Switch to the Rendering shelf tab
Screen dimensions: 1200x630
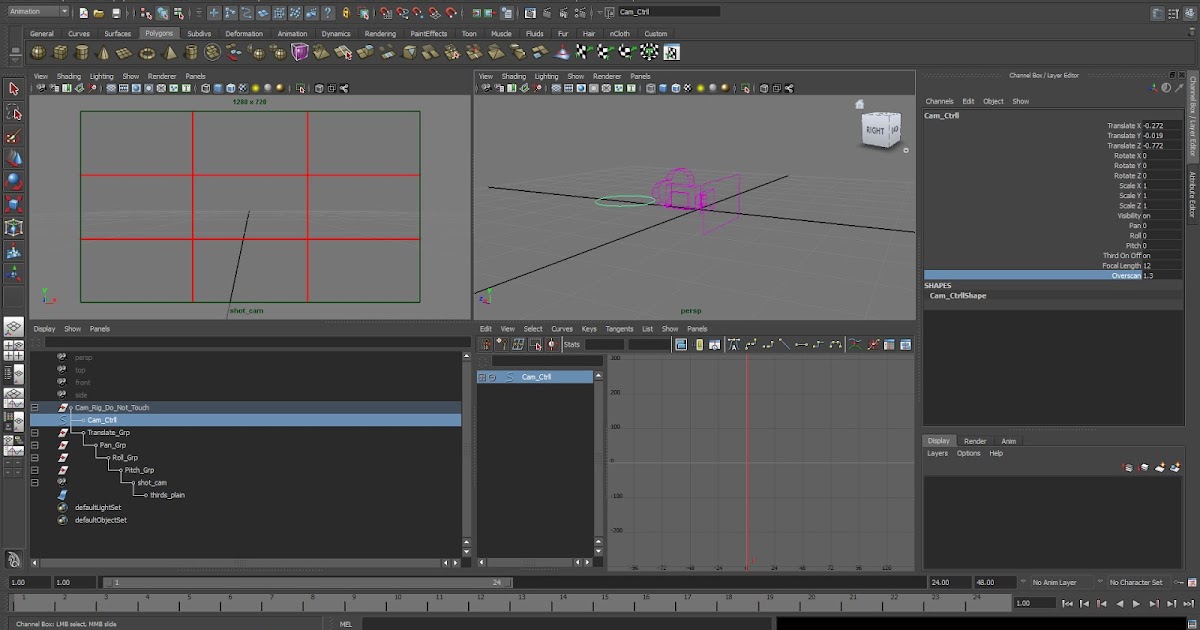click(x=380, y=33)
